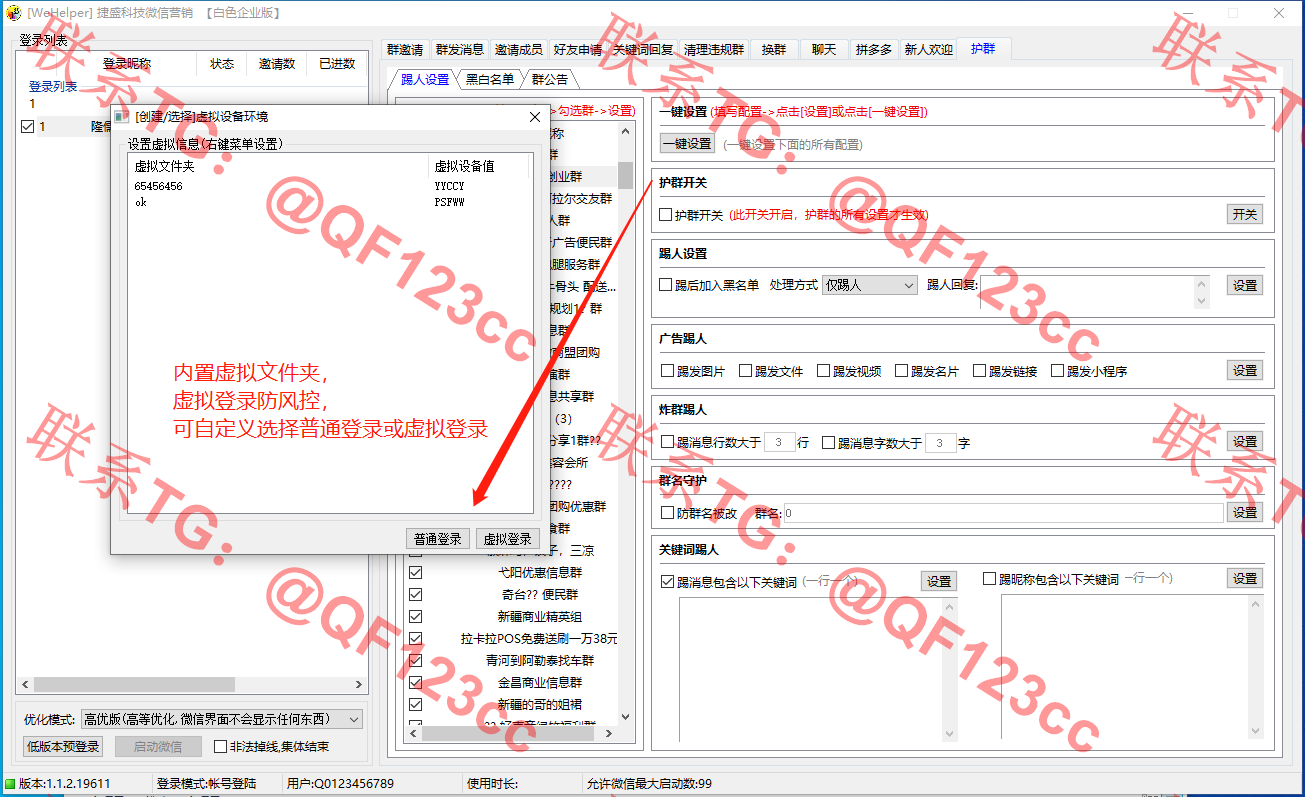This screenshot has width=1305, height=797.
Task: Click the green status indicator beside version
Action: [x=10, y=784]
